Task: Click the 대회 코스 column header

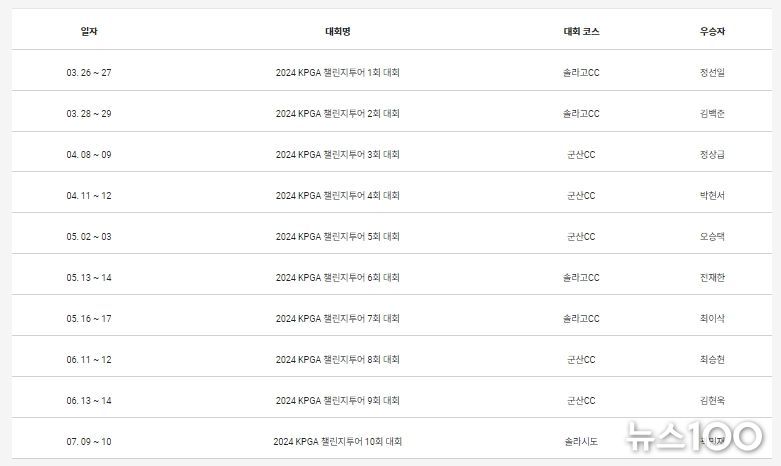Action: click(x=581, y=31)
